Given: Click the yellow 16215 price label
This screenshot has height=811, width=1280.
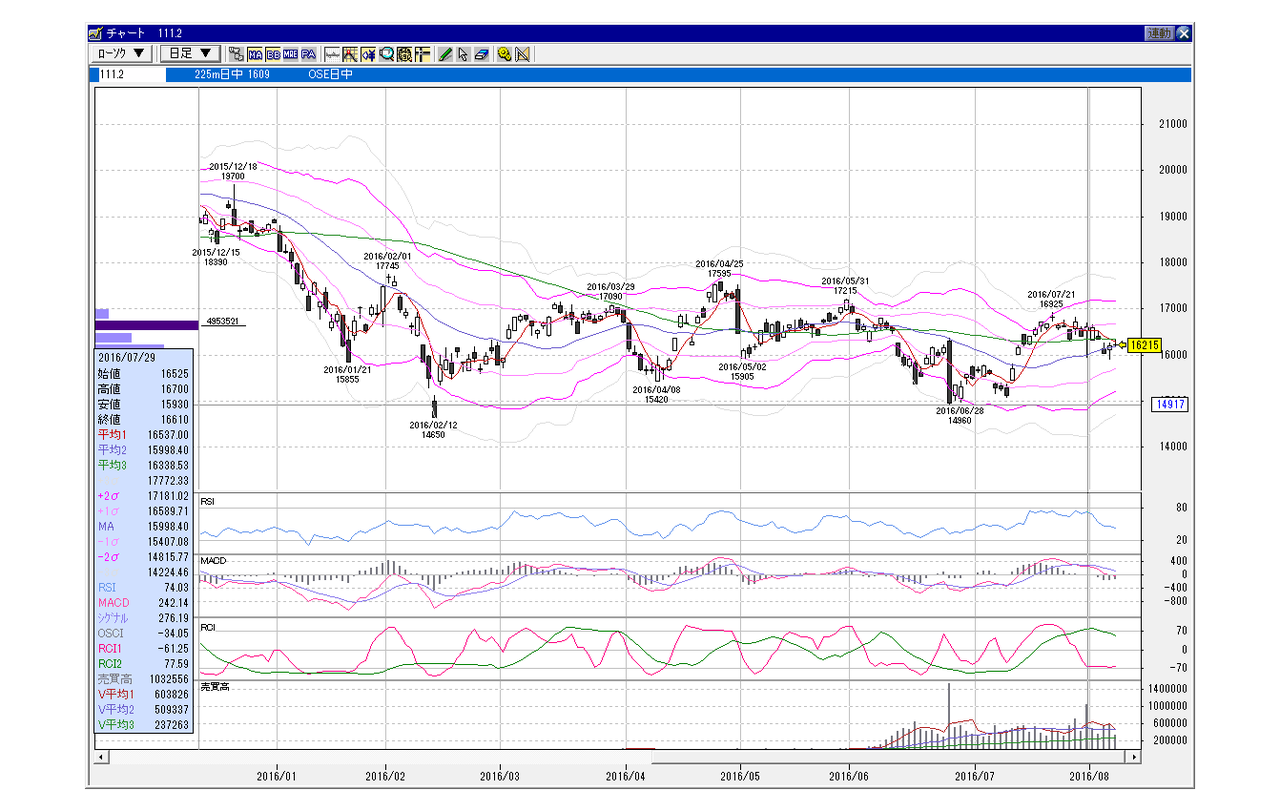Looking at the screenshot, I should (1146, 345).
